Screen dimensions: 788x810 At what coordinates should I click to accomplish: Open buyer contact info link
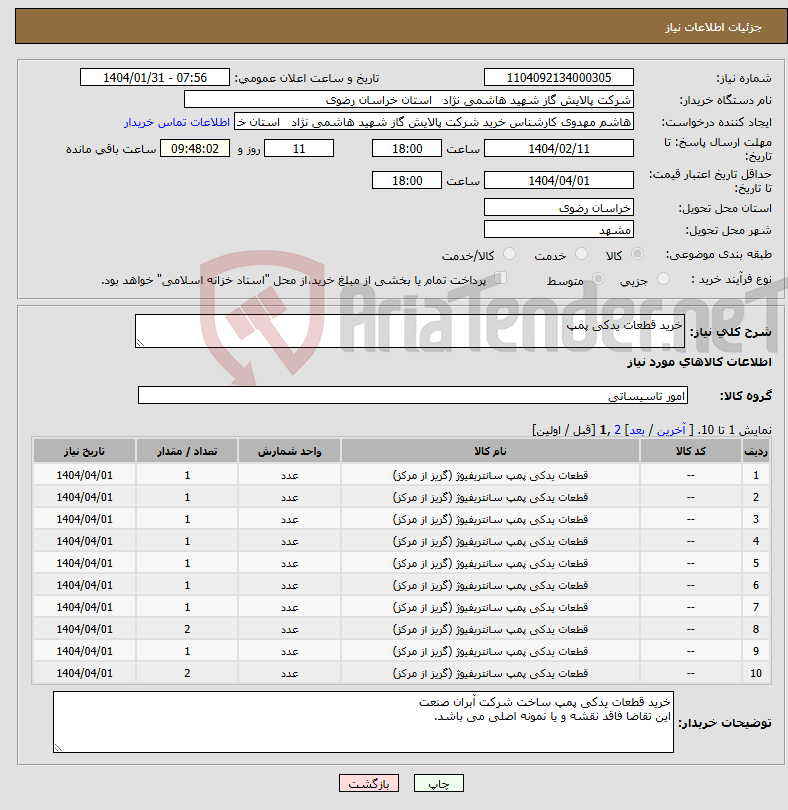[177, 122]
